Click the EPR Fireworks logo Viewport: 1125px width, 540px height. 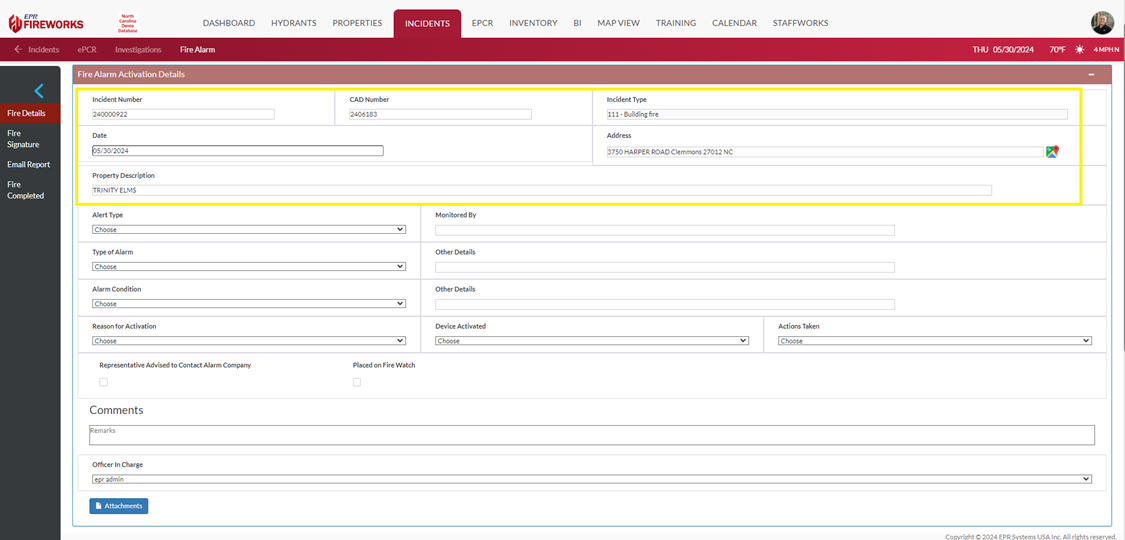click(x=46, y=23)
